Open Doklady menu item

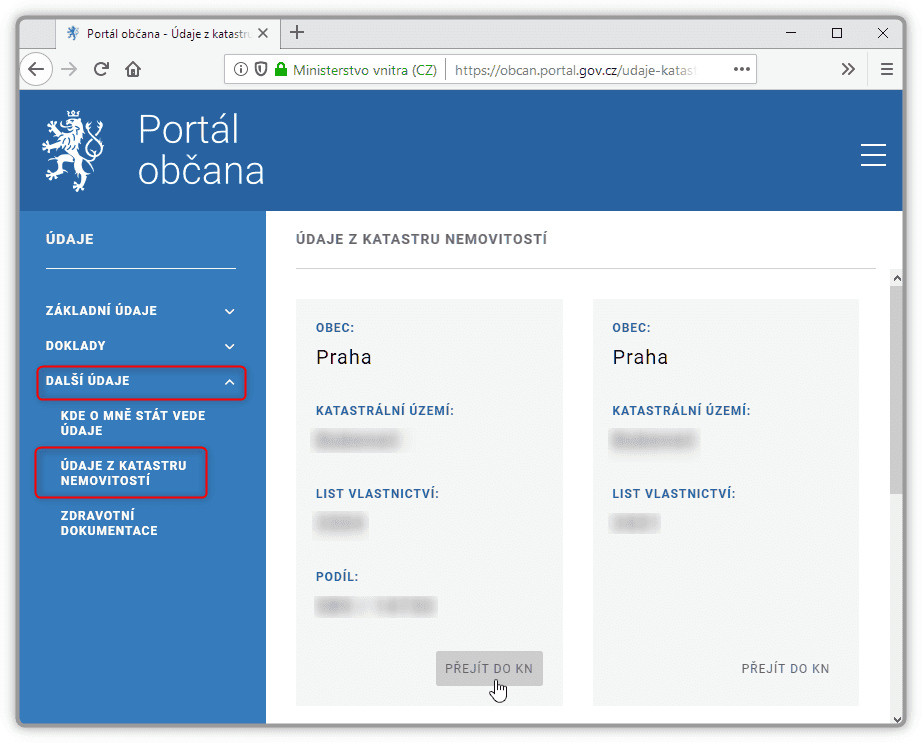[75, 346]
